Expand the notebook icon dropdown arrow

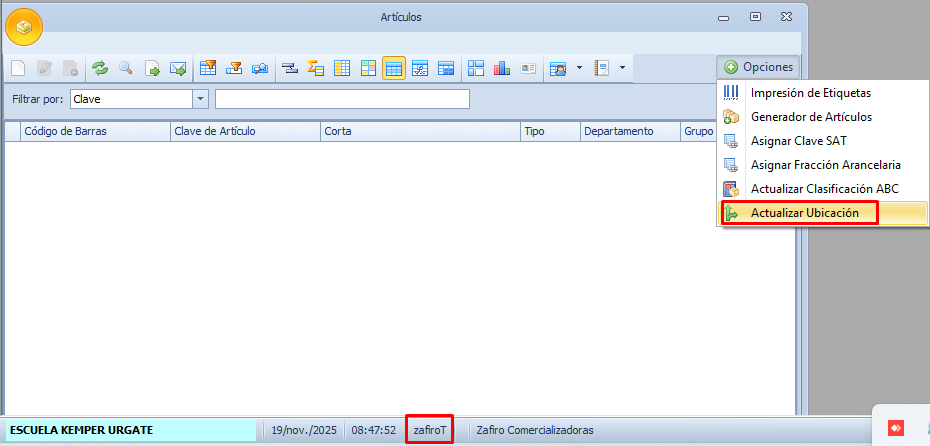coord(622,68)
